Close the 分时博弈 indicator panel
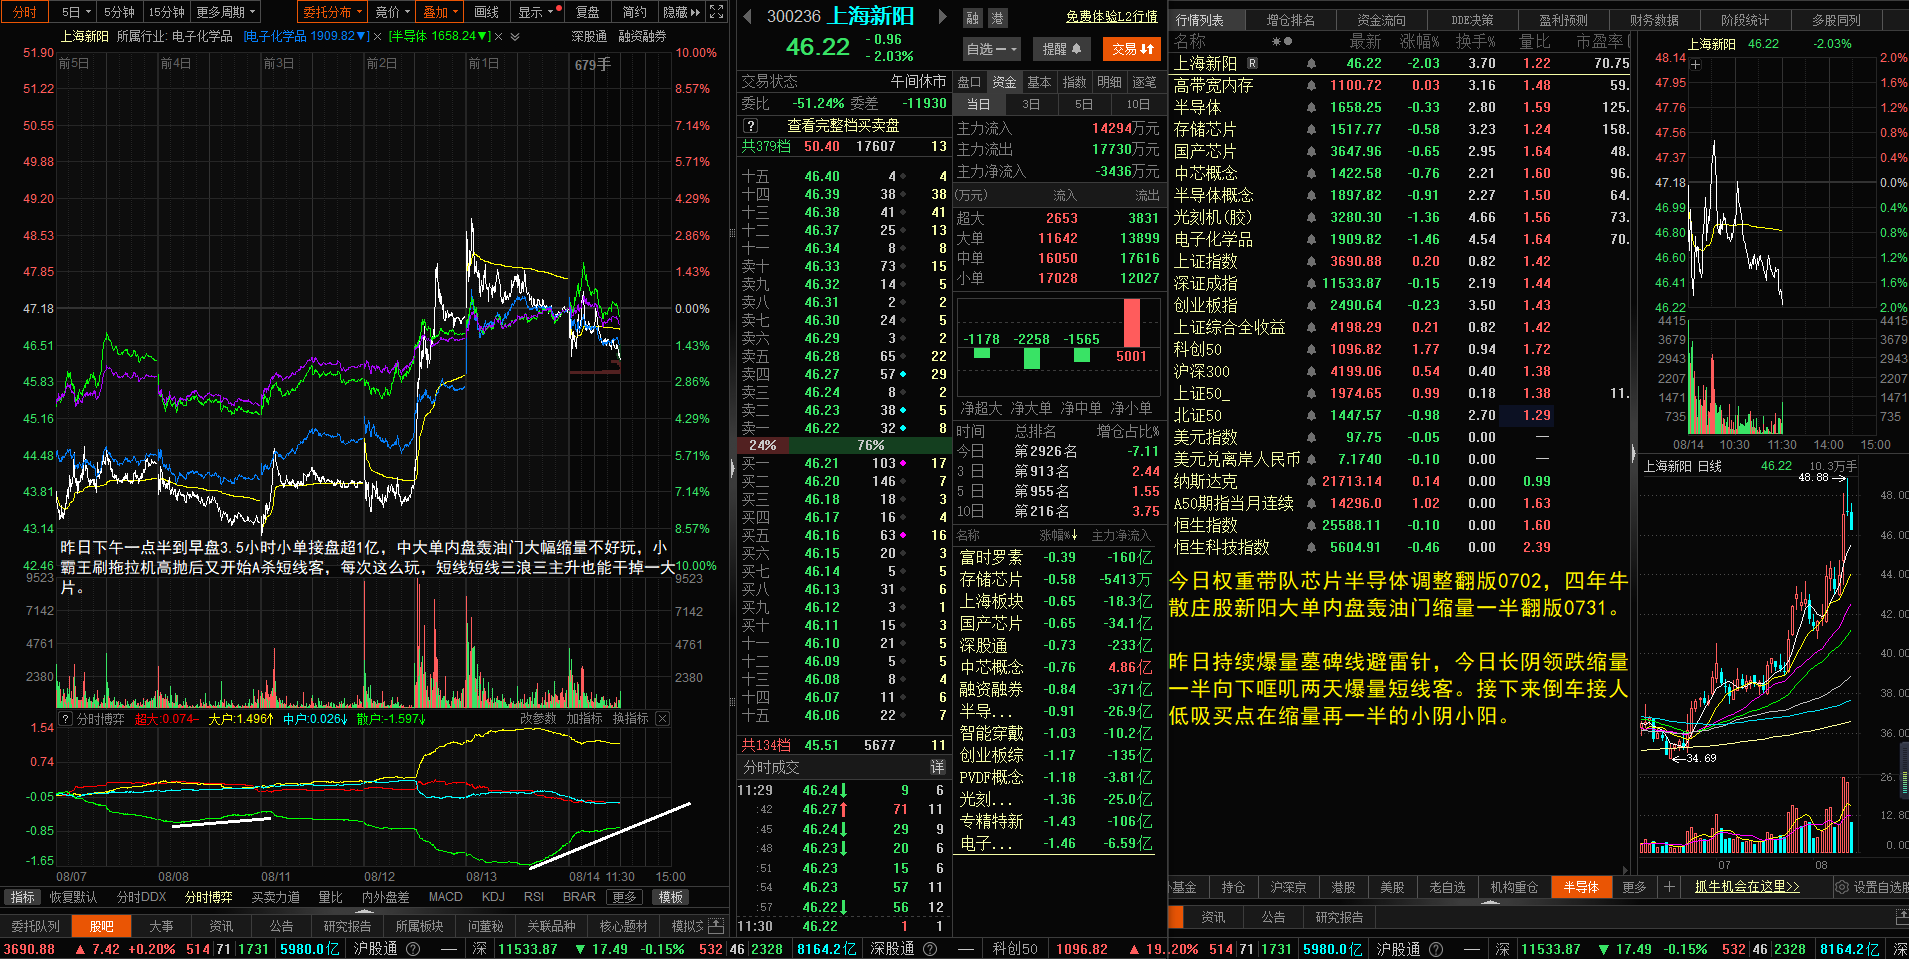Viewport: 1909px width, 959px height. pos(662,718)
